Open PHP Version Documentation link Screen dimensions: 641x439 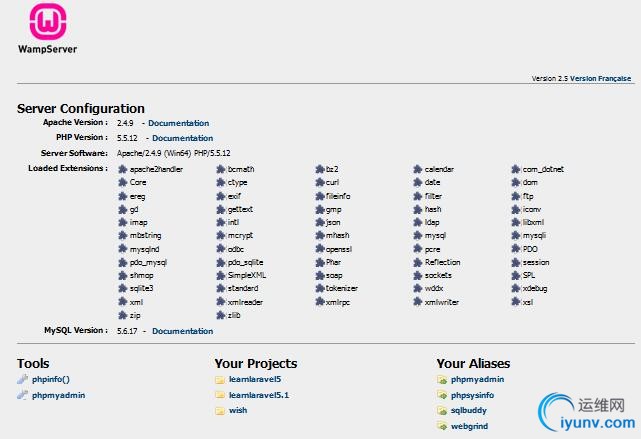pyautogui.click(x=183, y=138)
